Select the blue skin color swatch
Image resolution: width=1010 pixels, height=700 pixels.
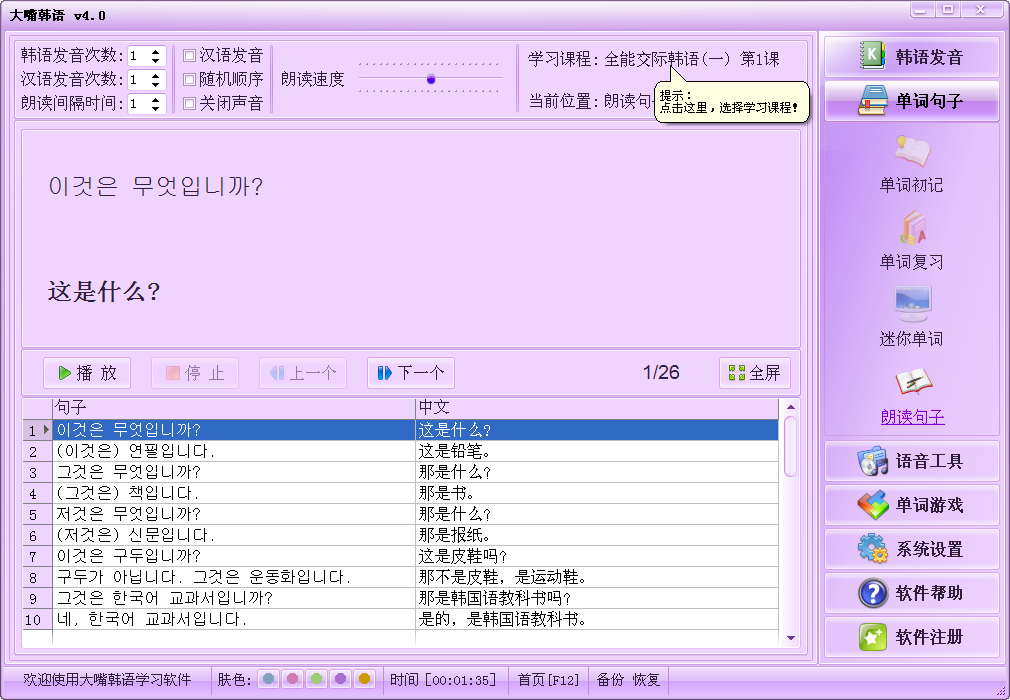tap(269, 679)
